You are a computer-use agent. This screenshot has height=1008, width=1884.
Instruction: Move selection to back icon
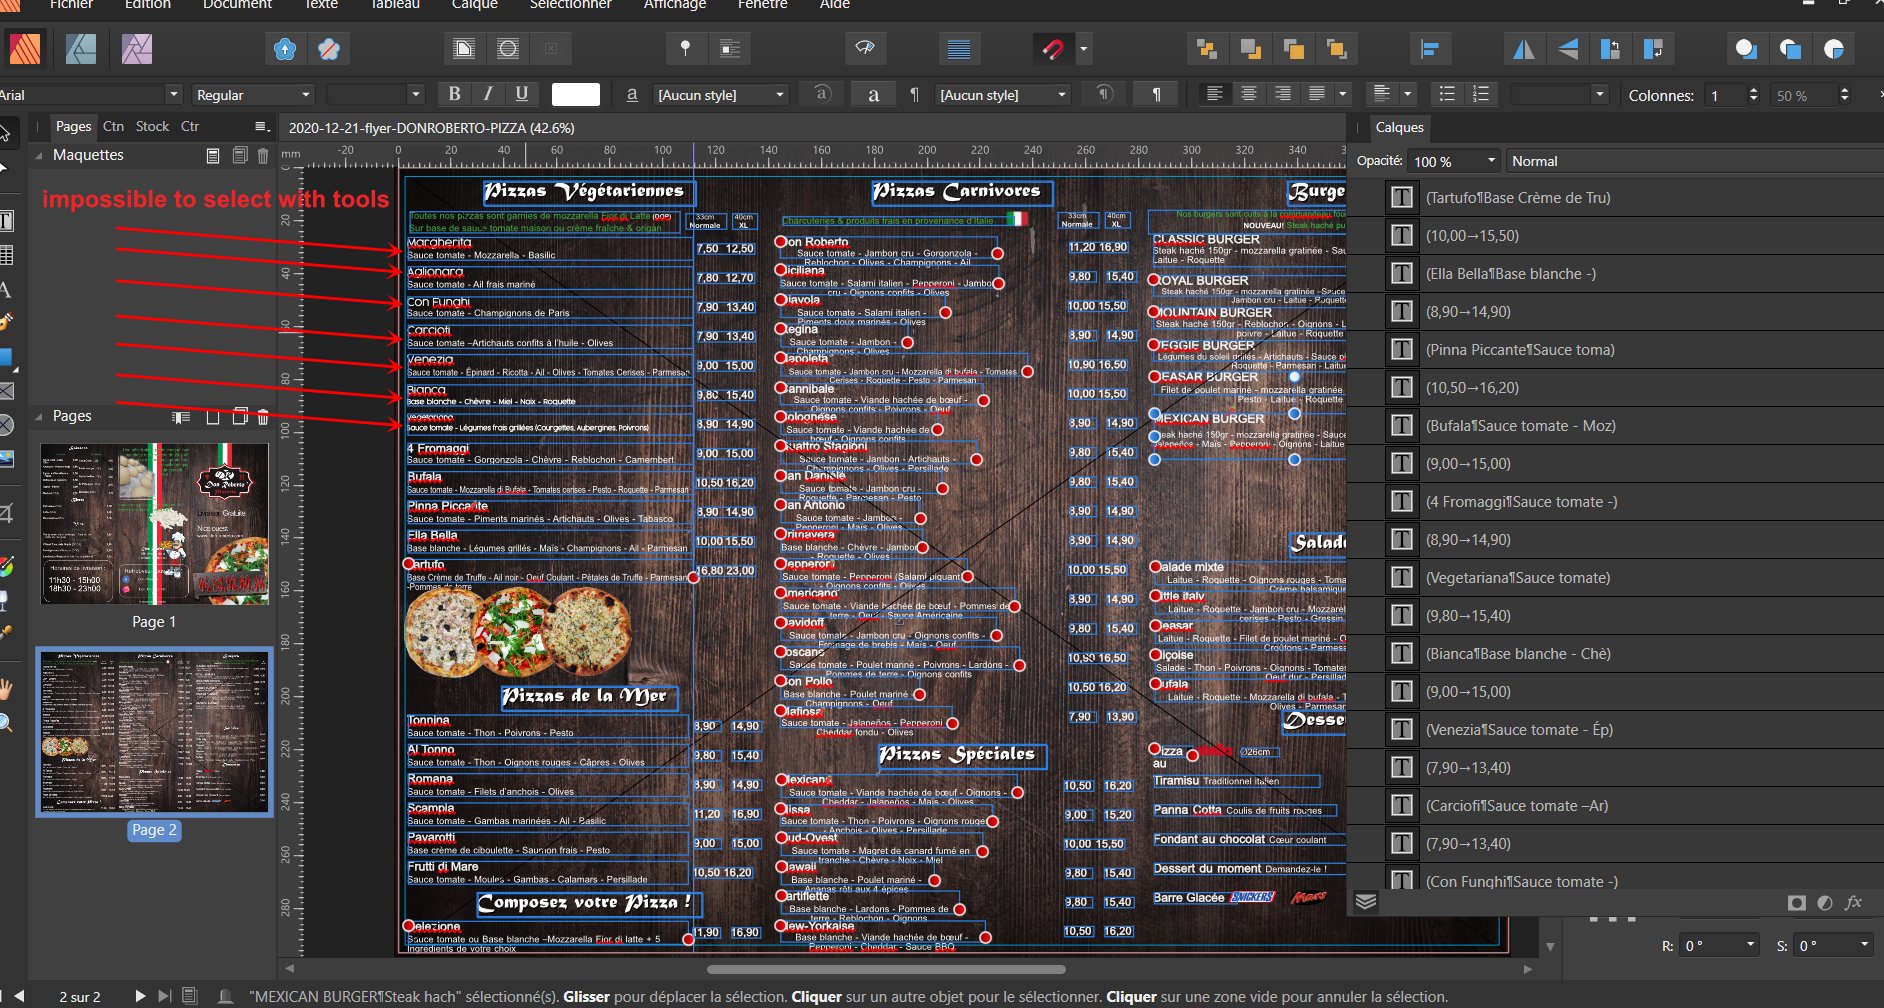coord(1206,48)
